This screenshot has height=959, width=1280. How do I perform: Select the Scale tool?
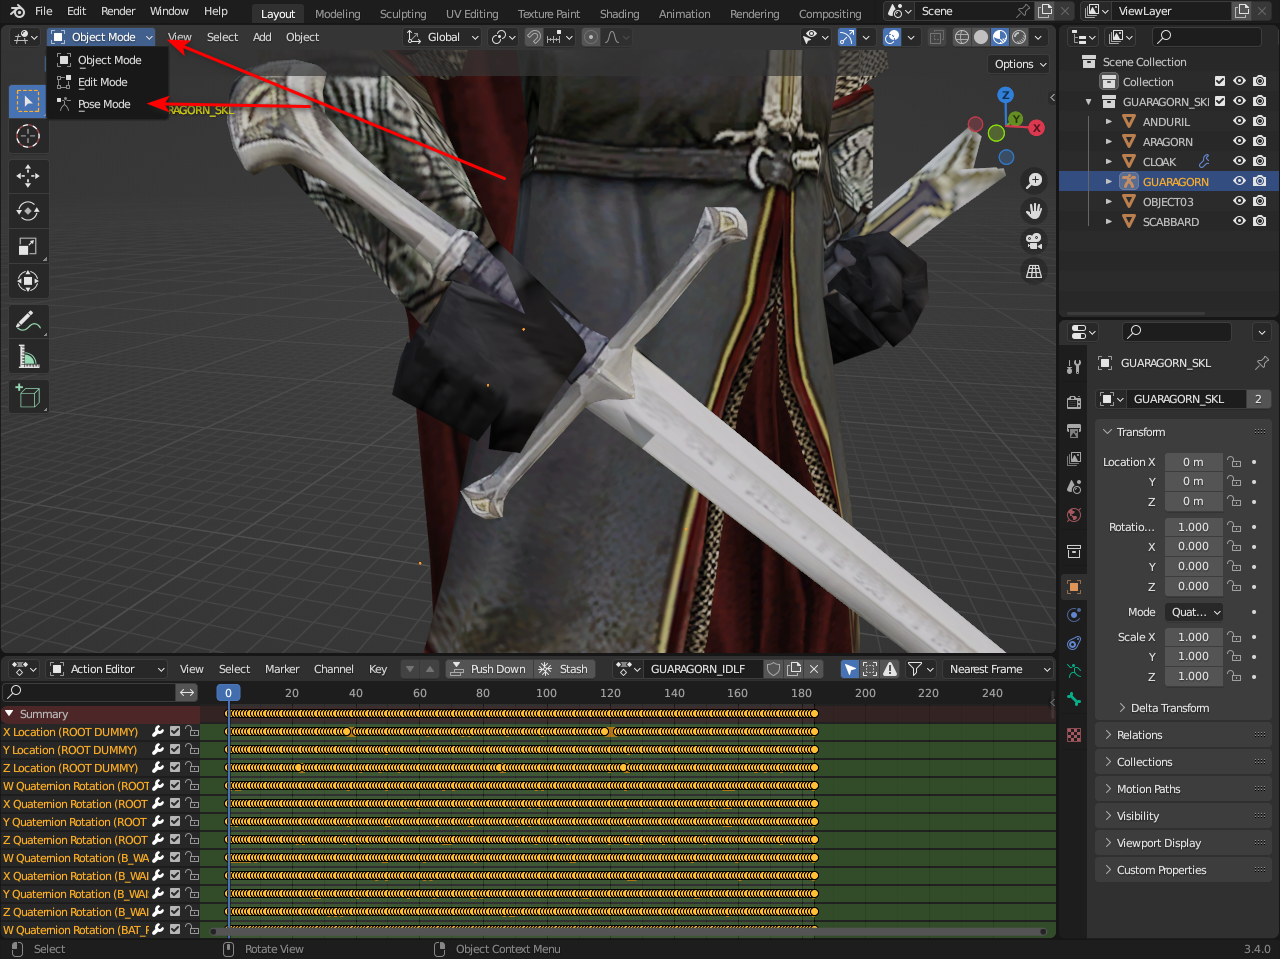point(28,246)
